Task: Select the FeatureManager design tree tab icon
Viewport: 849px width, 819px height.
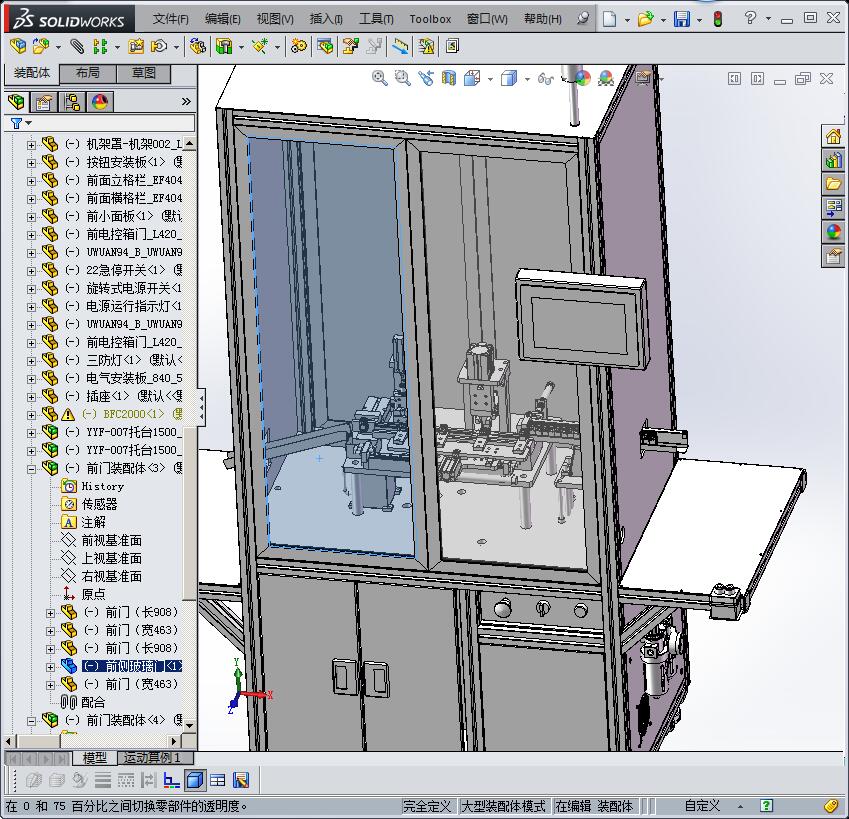Action: (x=16, y=102)
